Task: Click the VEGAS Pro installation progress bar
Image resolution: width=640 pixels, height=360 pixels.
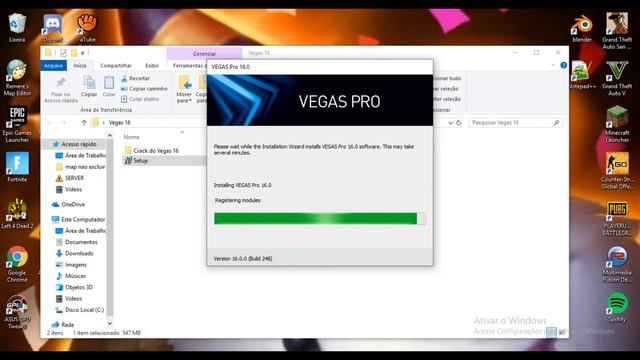Action: (x=320, y=218)
